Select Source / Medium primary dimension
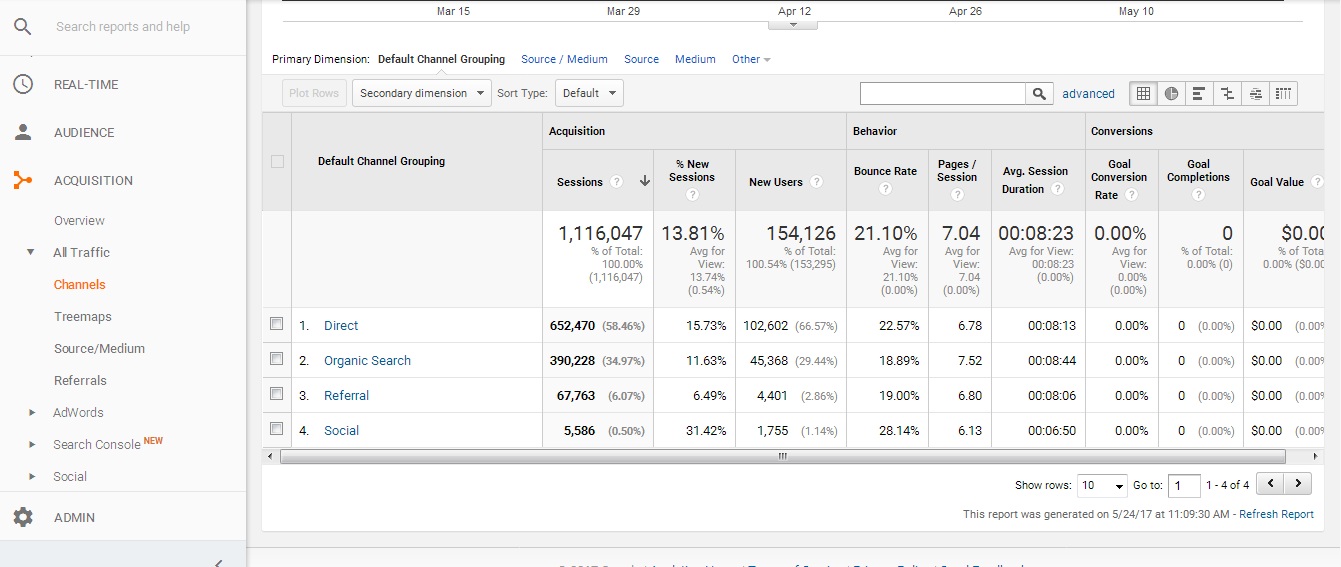The image size is (1341, 567). click(x=564, y=59)
